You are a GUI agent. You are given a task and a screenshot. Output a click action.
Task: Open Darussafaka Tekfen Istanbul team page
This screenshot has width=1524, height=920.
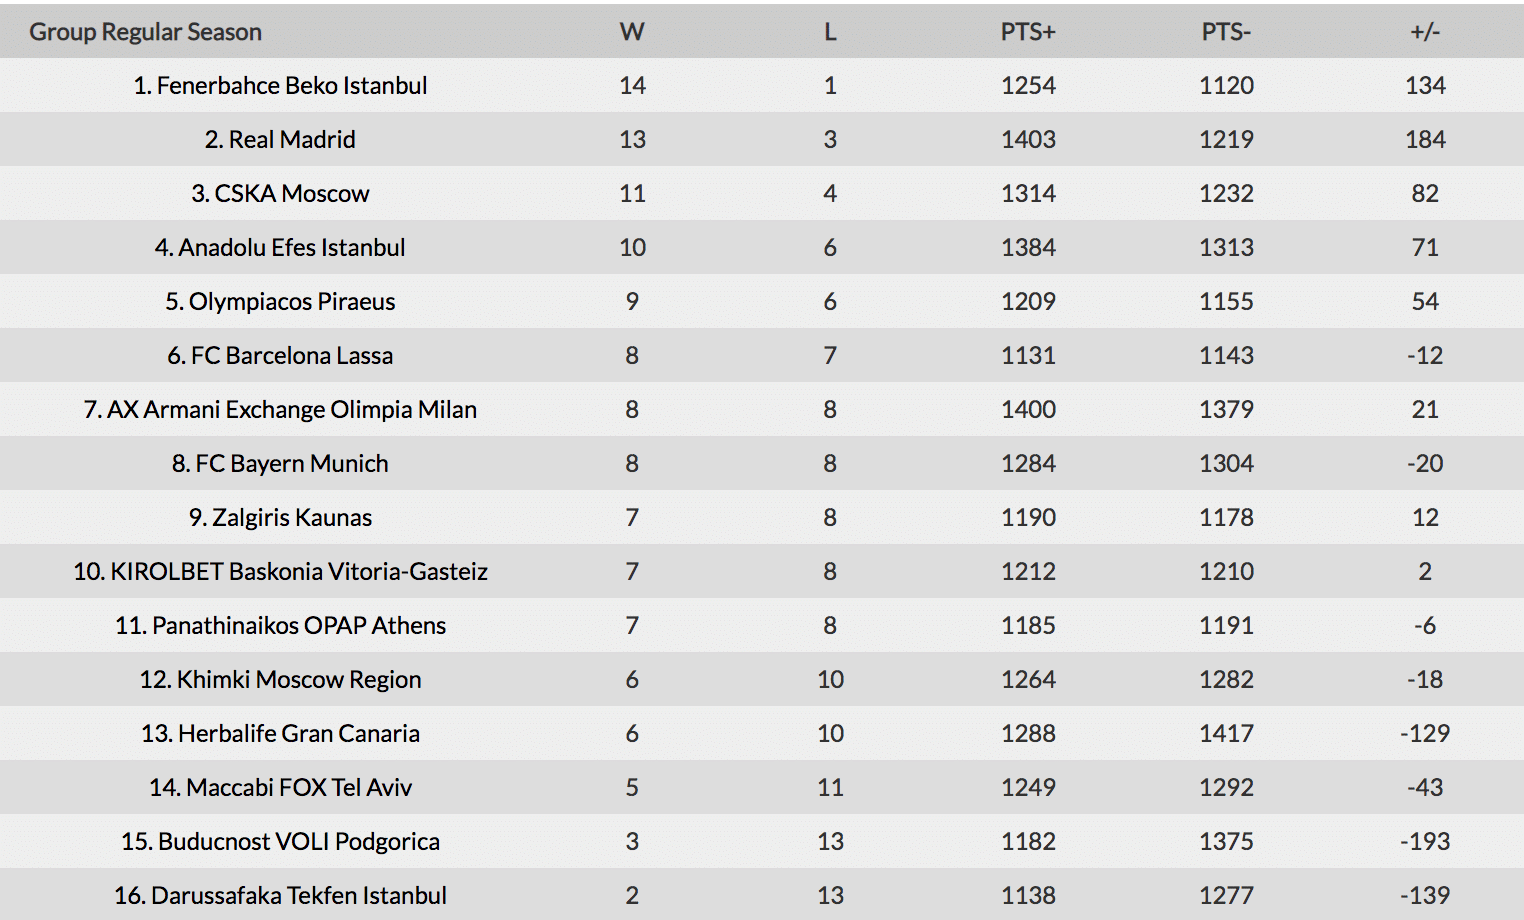[280, 896]
